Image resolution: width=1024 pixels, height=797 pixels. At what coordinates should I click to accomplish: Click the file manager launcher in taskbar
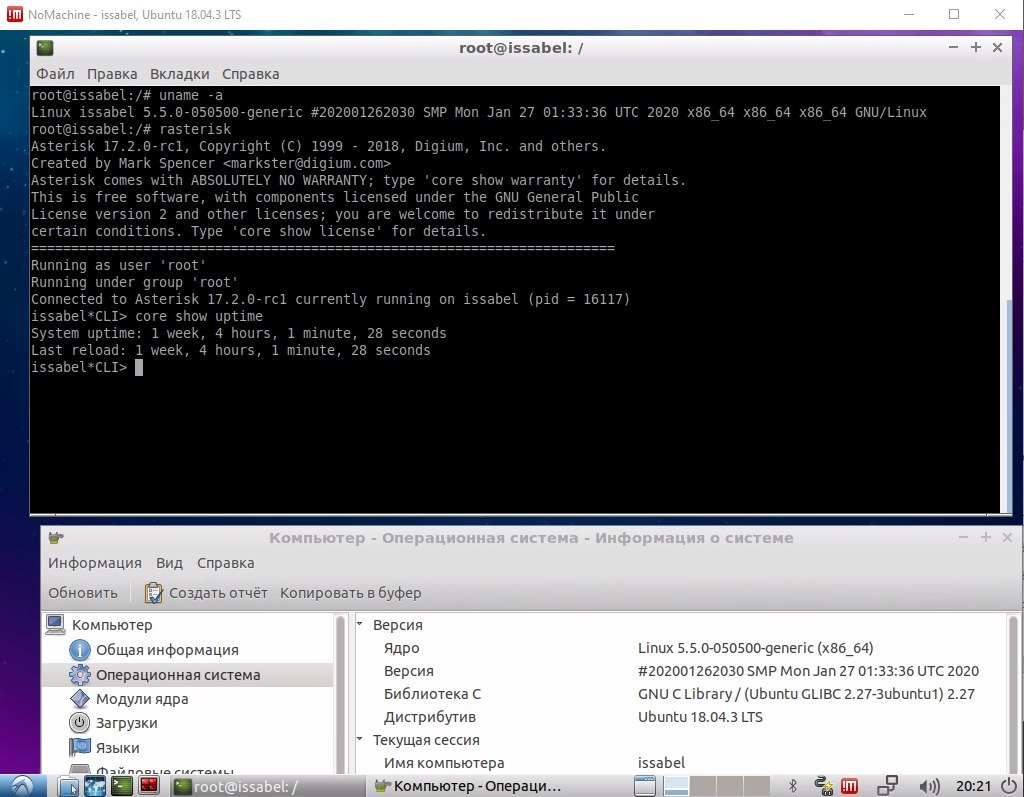coord(68,786)
